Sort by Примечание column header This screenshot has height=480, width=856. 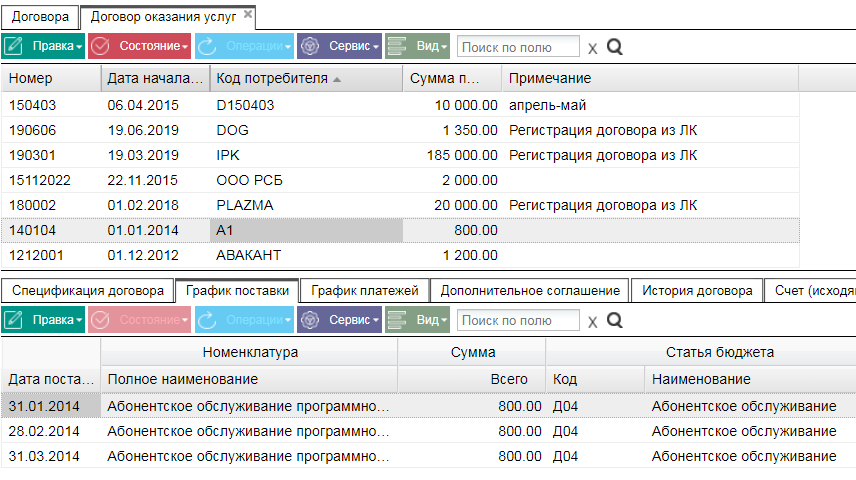click(x=650, y=78)
